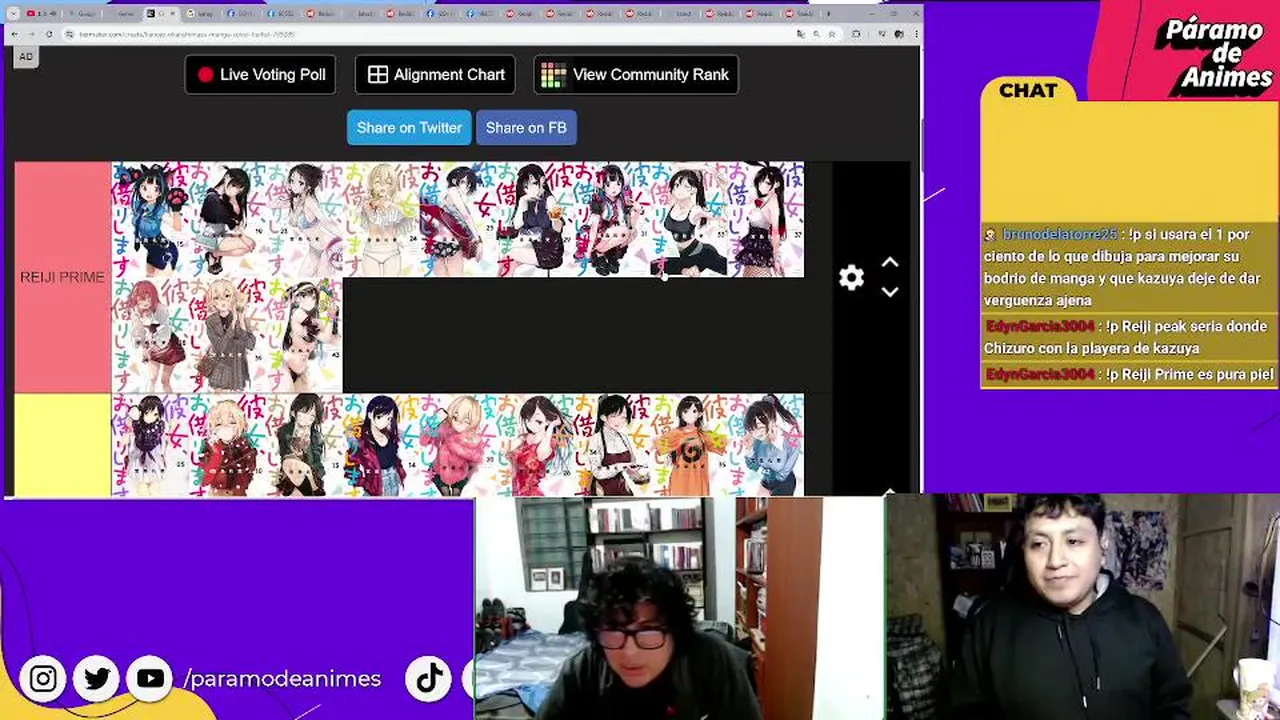Select cover of pink-haired girl in red skirt
Image resolution: width=1280 pixels, height=720 pixels.
click(150, 335)
